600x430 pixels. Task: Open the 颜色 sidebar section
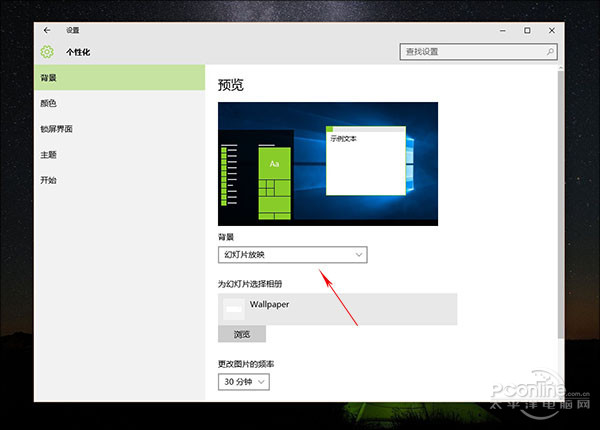click(119, 103)
